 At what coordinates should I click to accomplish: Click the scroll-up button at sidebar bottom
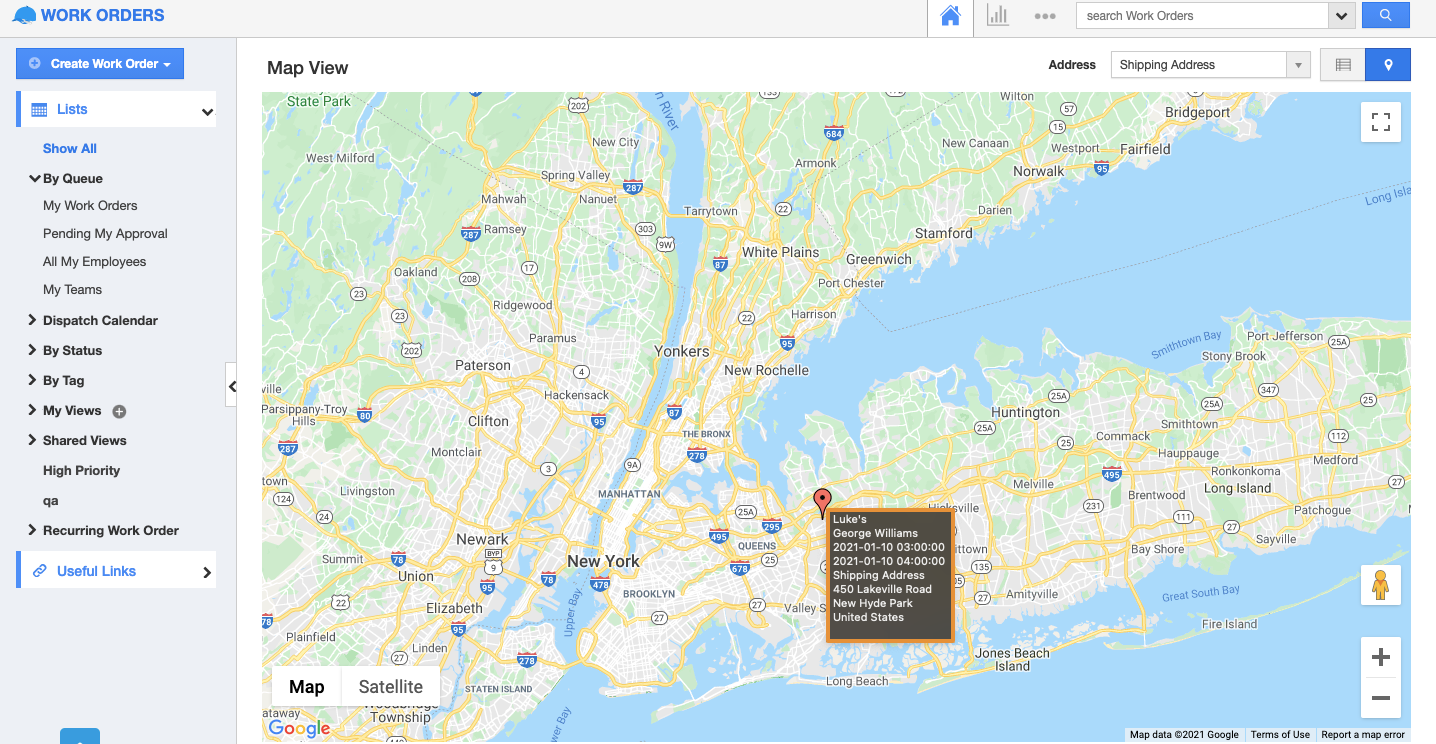coord(80,737)
